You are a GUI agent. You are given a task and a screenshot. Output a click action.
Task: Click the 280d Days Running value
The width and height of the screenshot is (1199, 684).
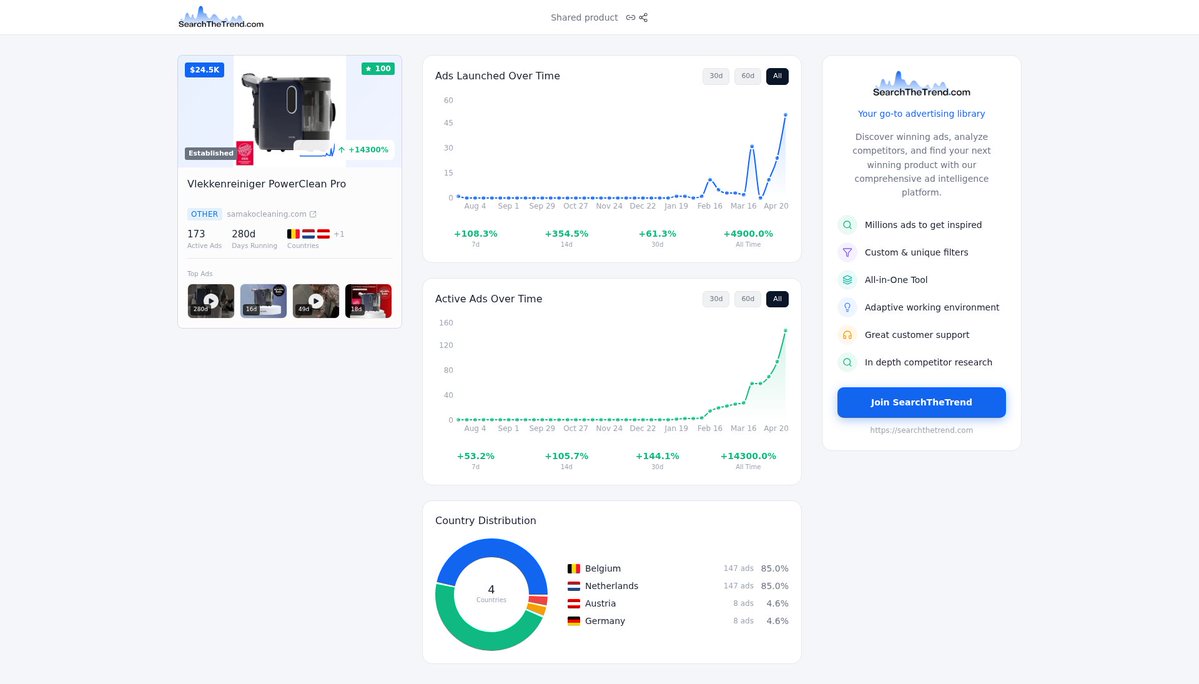tap(243, 234)
